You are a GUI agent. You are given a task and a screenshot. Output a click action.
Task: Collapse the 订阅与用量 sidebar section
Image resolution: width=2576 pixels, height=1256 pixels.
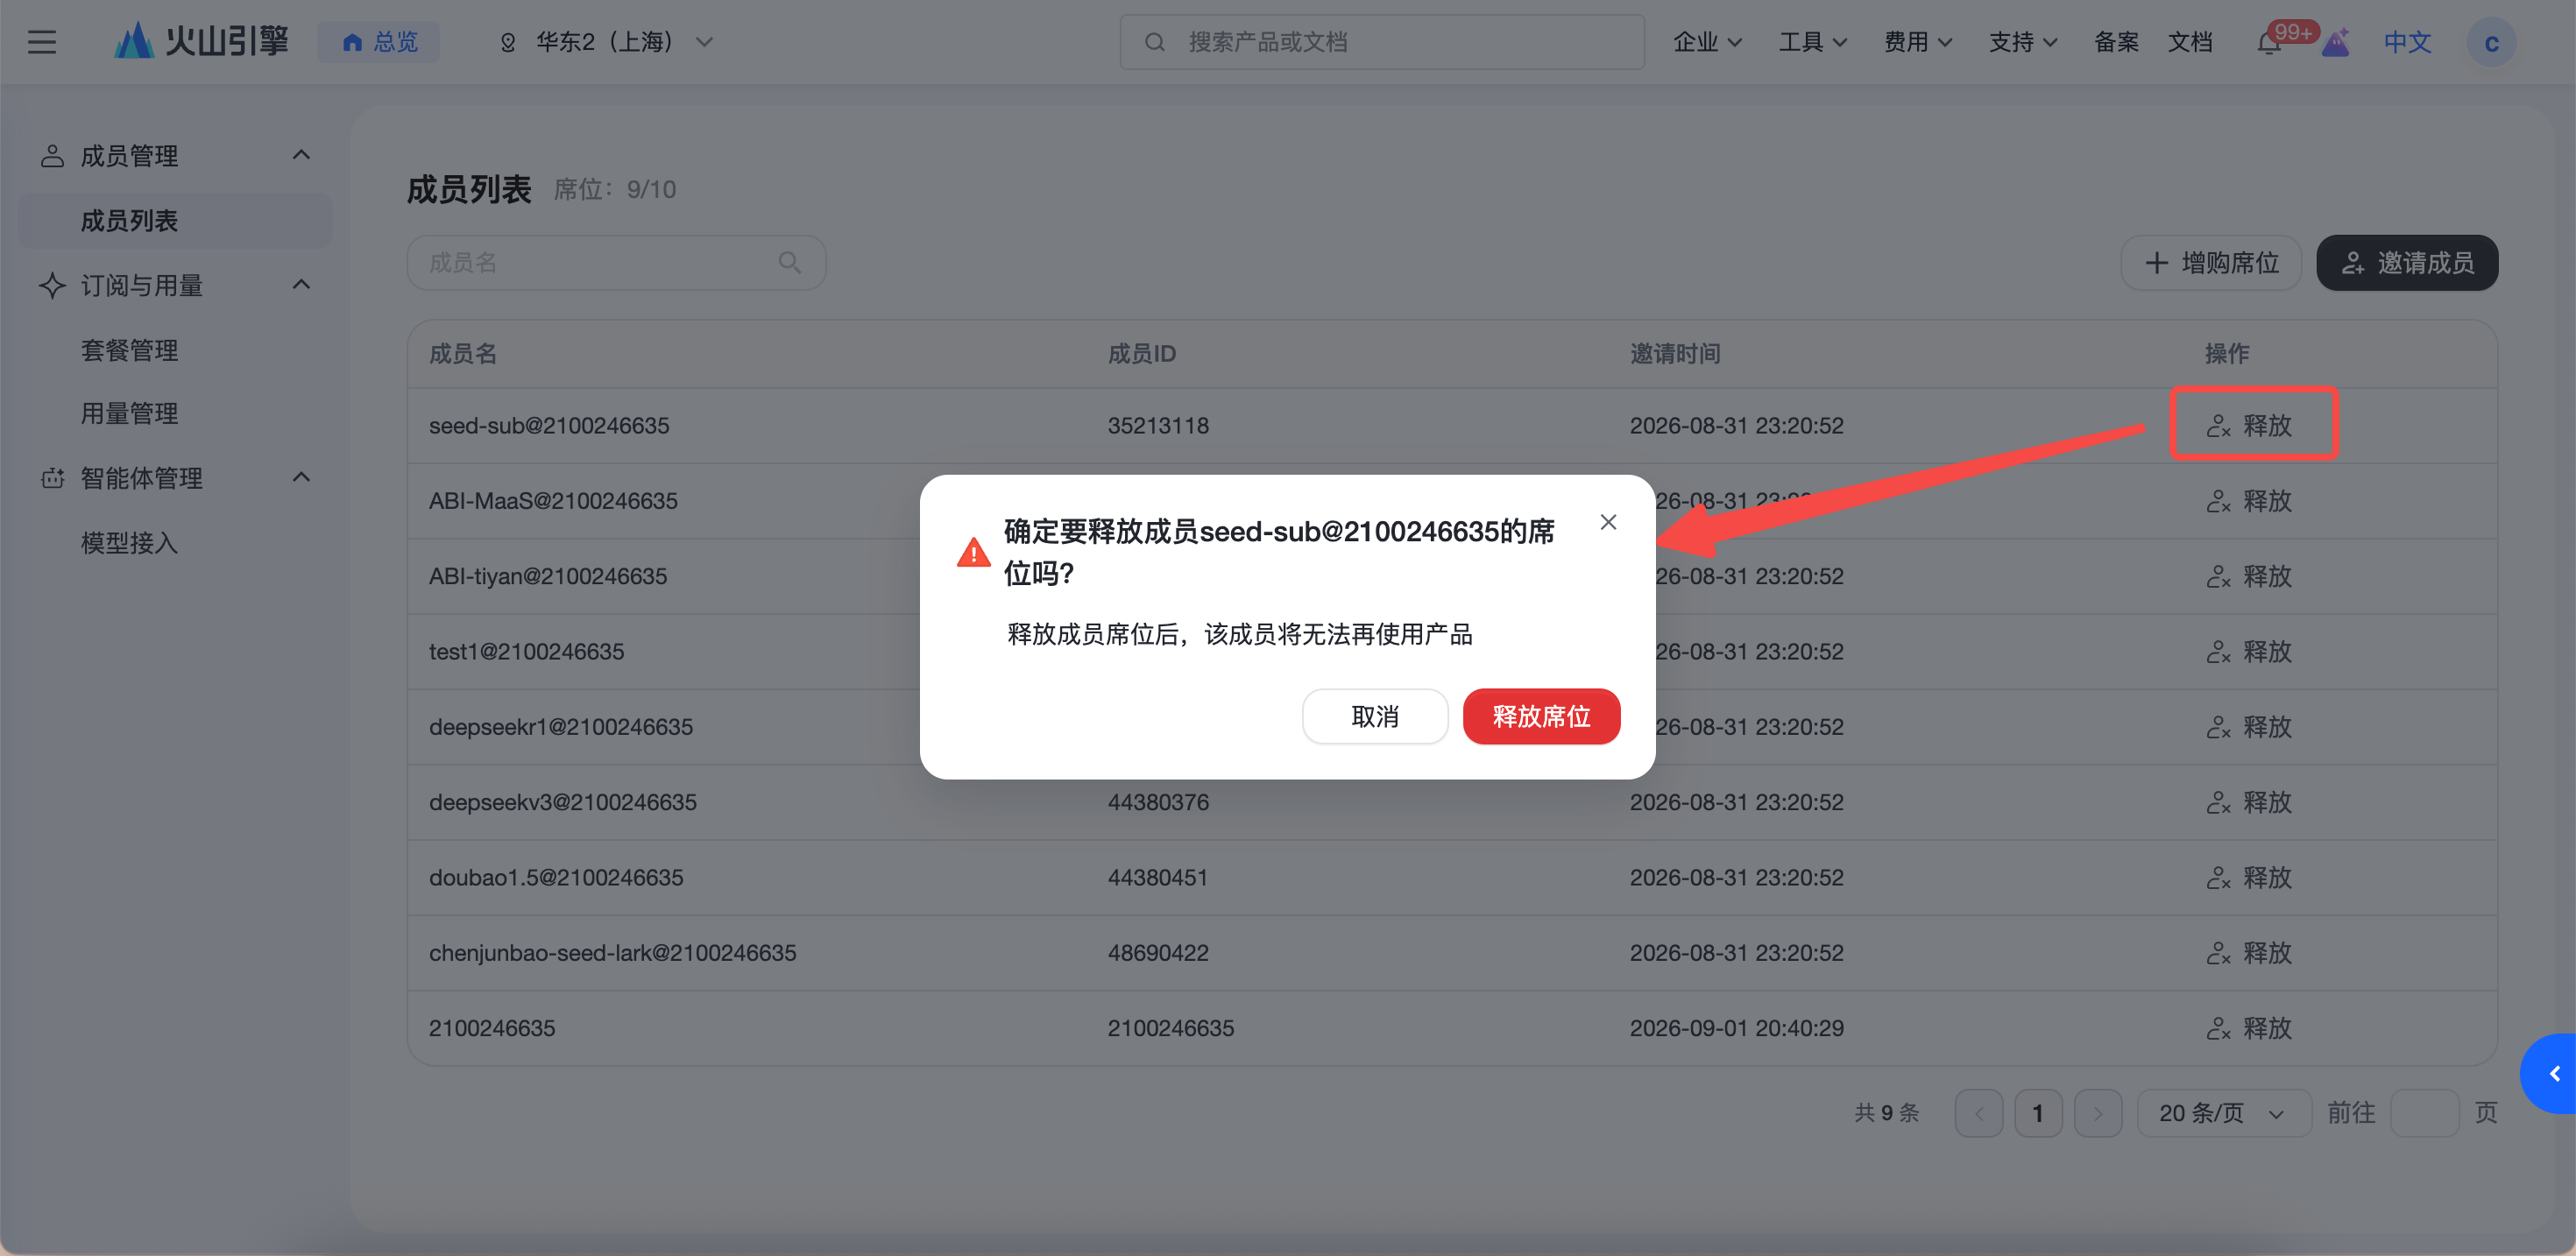pos(301,285)
